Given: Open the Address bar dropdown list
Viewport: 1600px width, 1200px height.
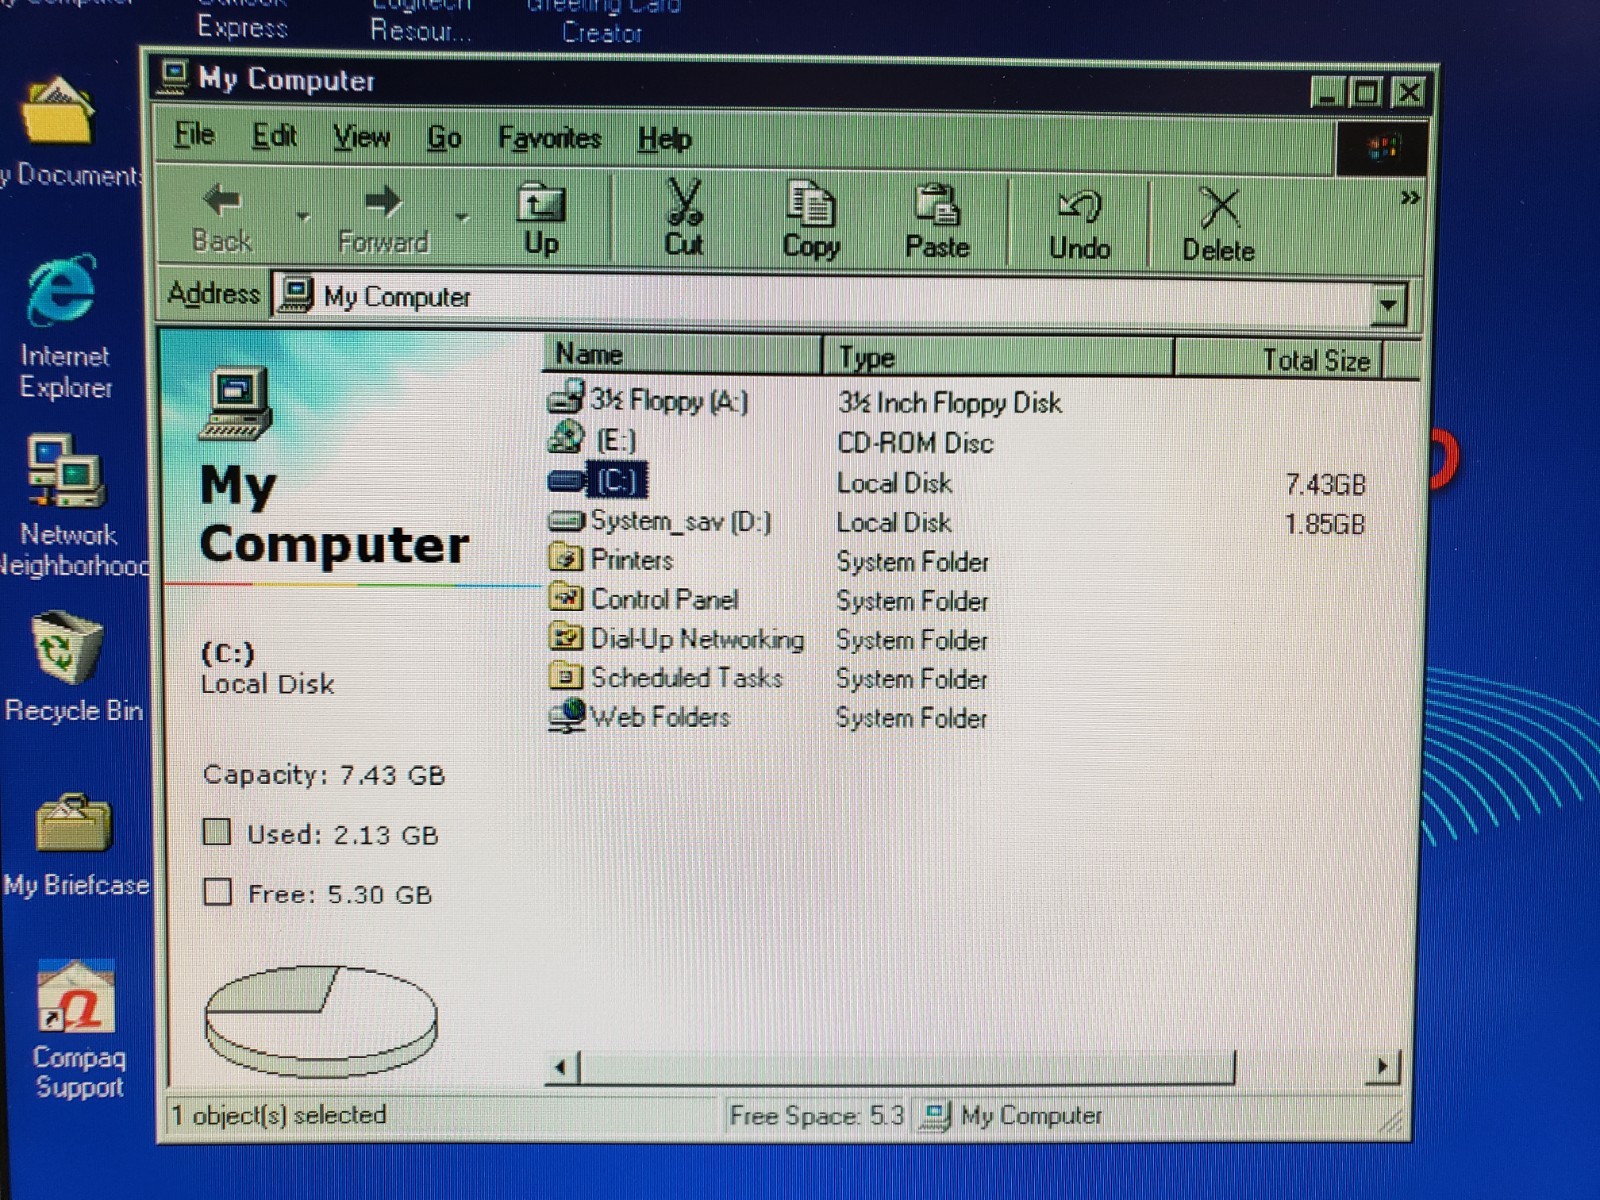Looking at the screenshot, I should pos(1388,304).
